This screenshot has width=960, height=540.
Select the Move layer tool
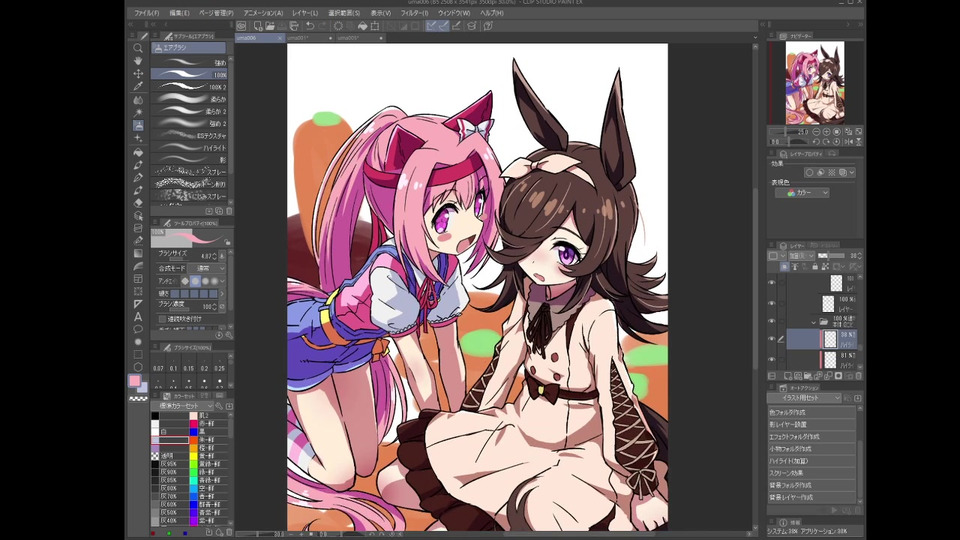pyautogui.click(x=138, y=73)
